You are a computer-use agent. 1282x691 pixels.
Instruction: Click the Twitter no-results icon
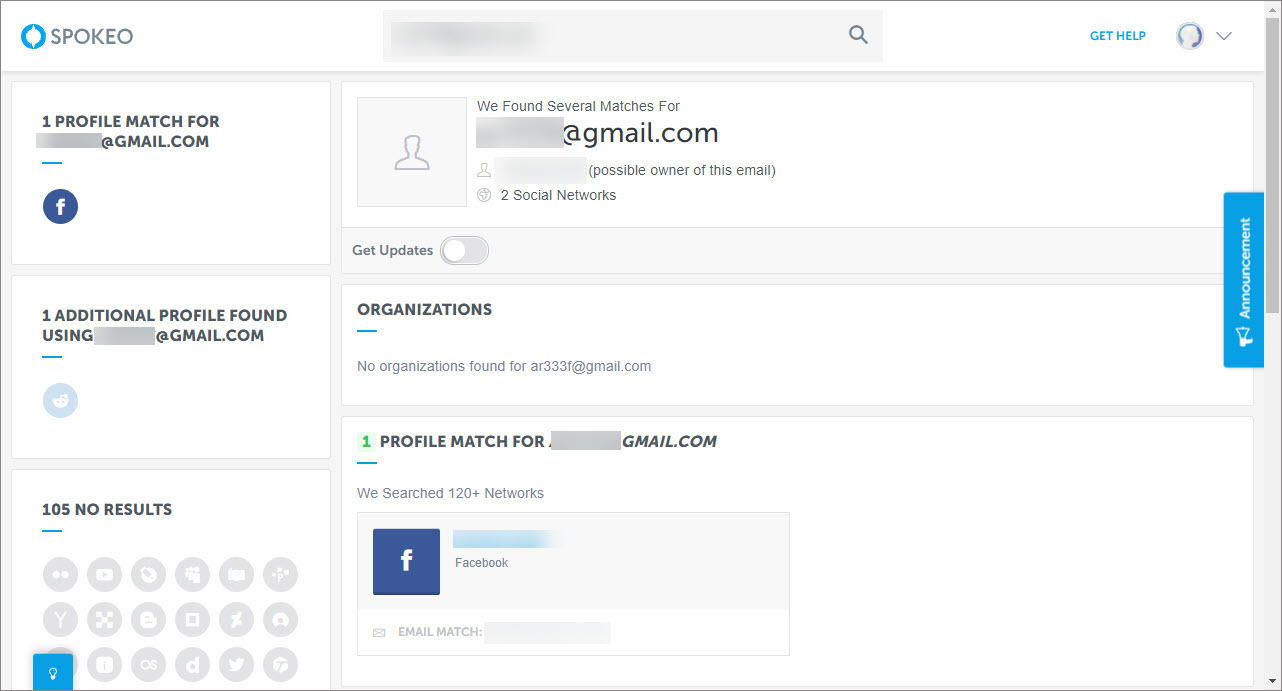236,664
